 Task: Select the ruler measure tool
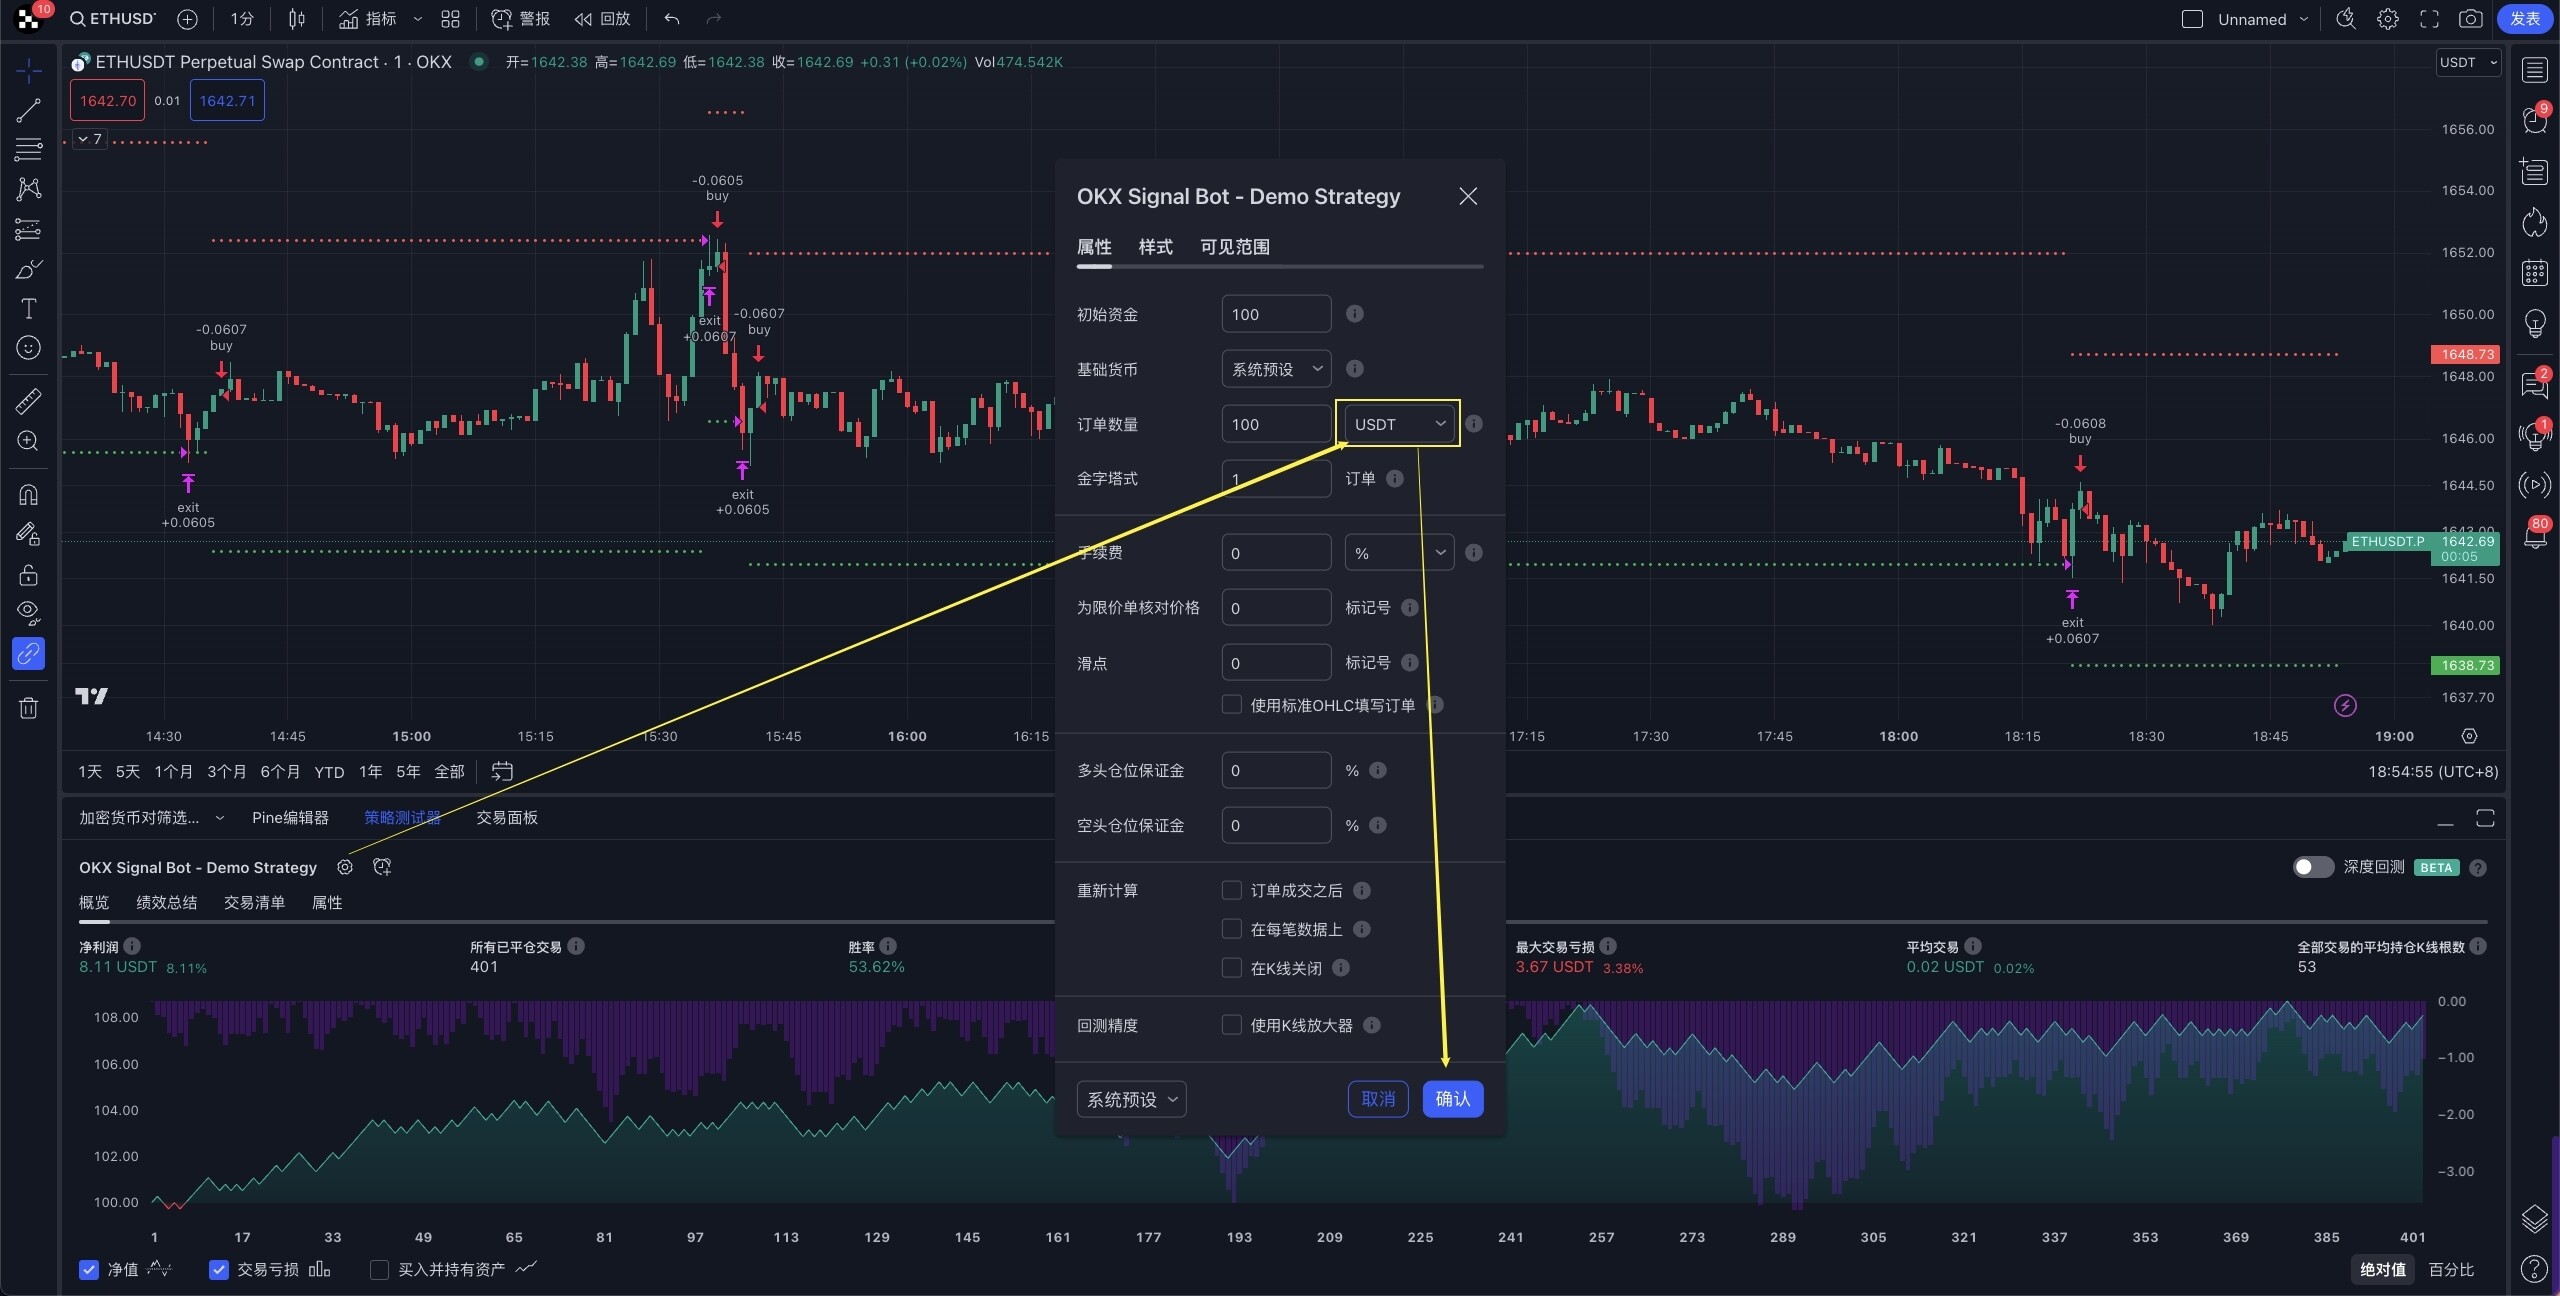(x=28, y=401)
